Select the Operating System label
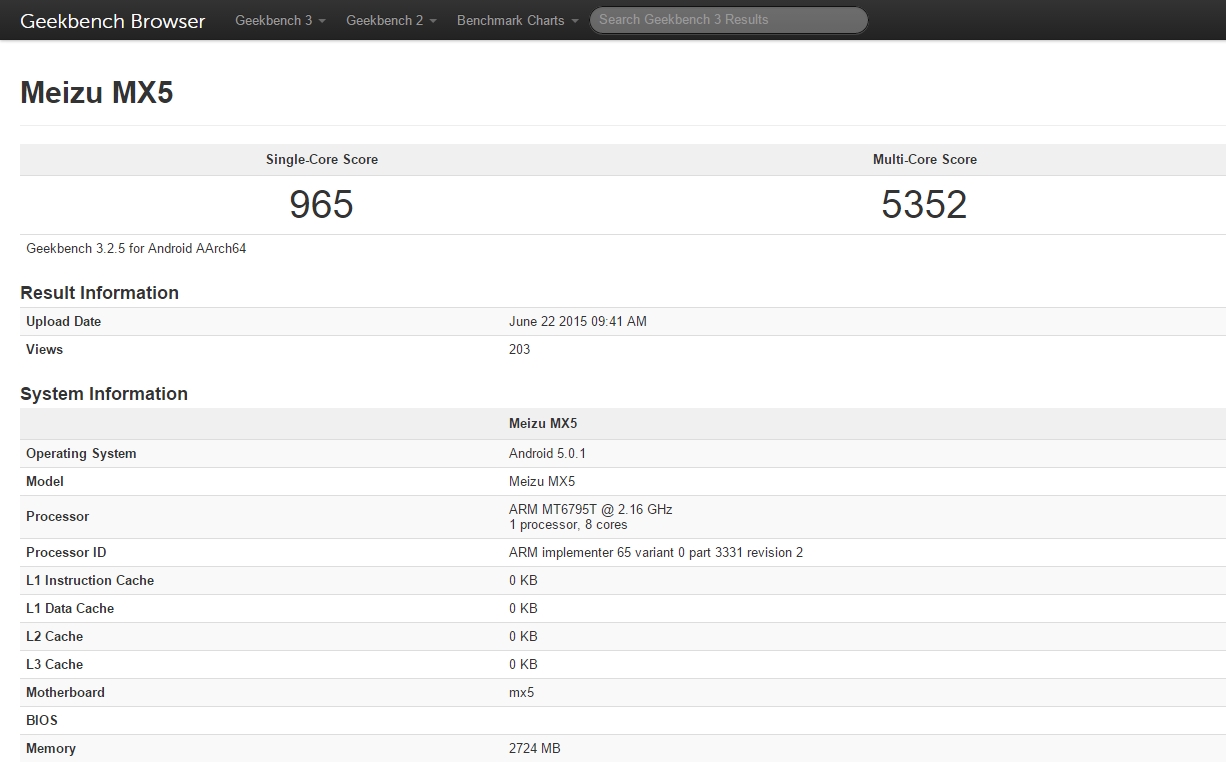 tap(81, 453)
